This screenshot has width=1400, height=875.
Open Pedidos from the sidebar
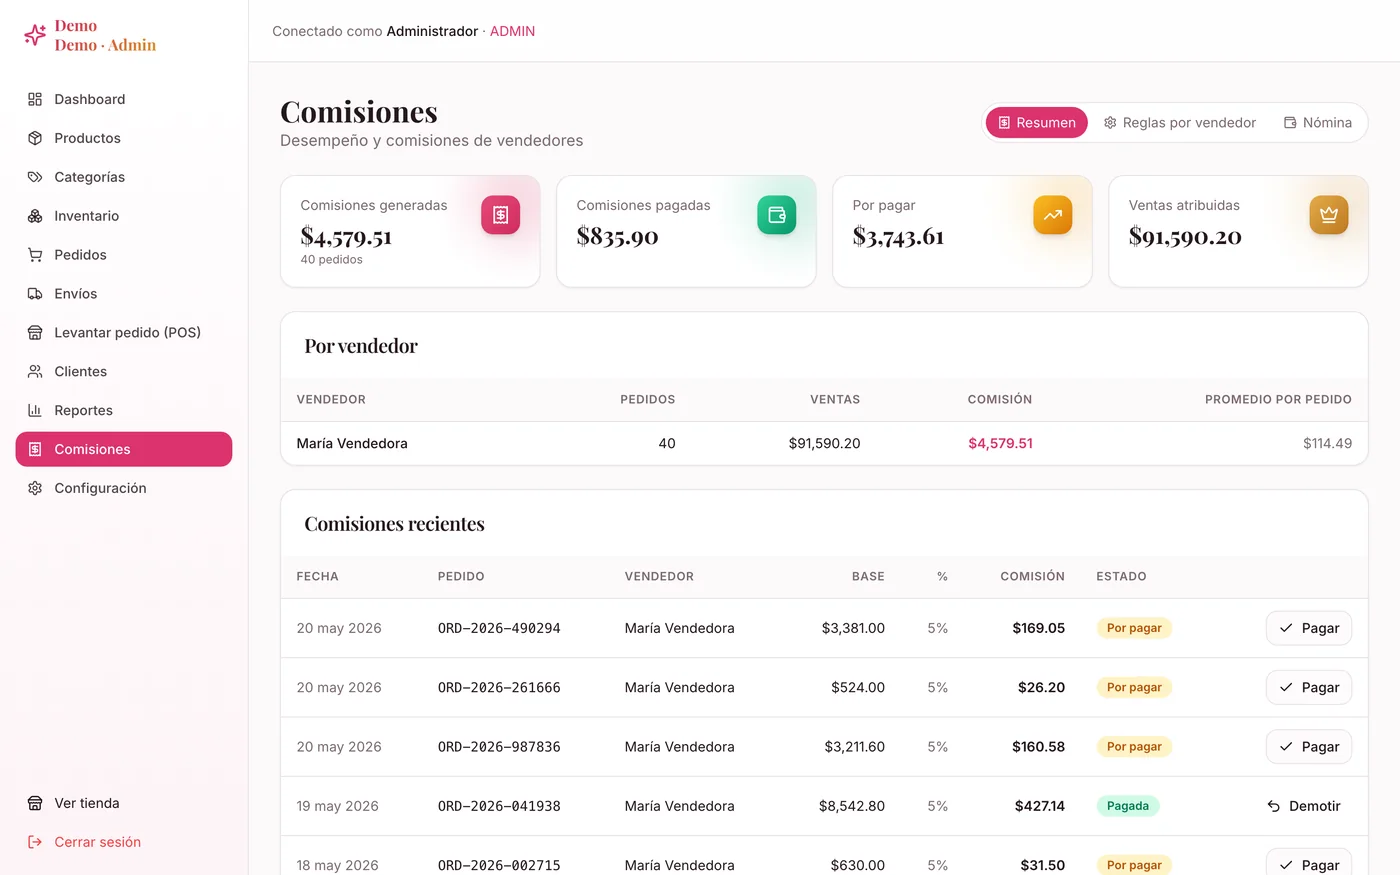(x=124, y=255)
